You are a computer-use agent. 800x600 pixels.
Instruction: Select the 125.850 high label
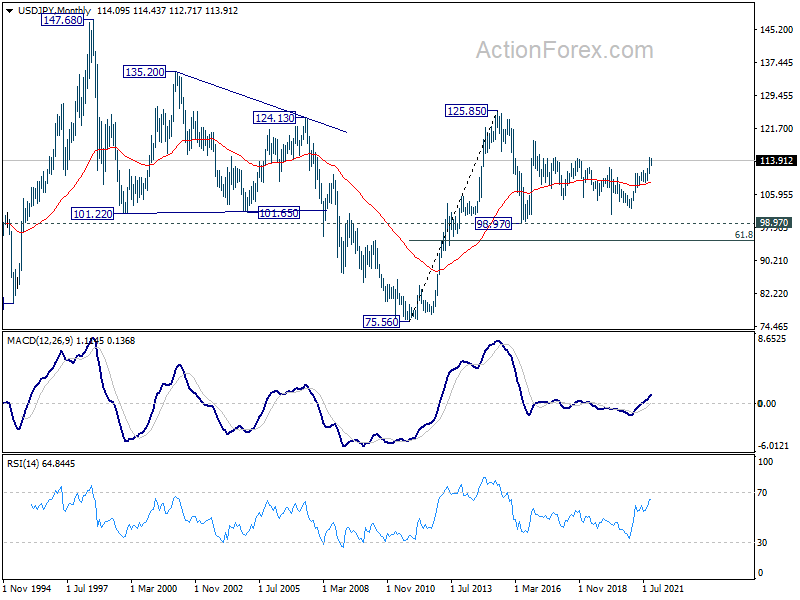pyautogui.click(x=465, y=111)
